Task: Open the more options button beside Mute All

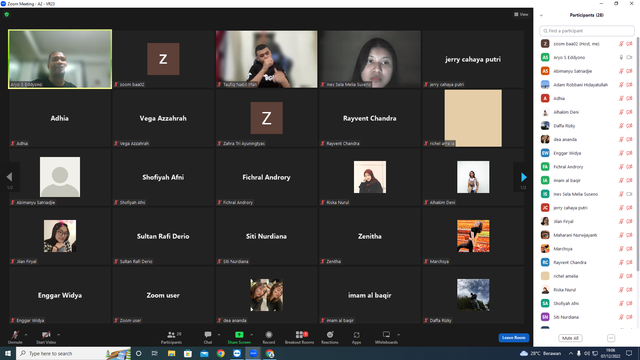Action: point(611,338)
